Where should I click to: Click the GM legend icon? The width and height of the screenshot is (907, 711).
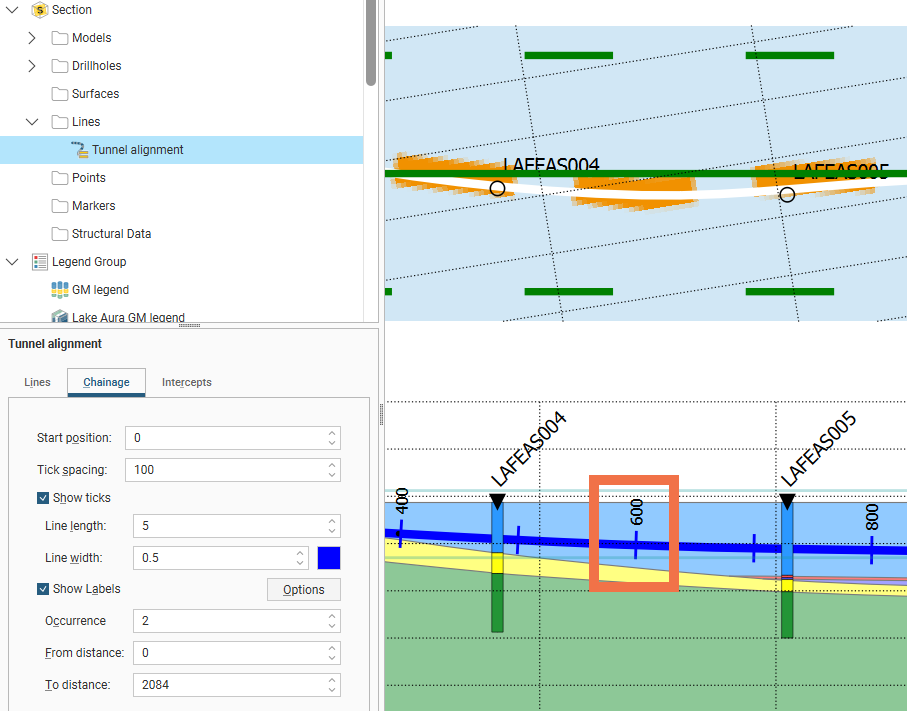pyautogui.click(x=60, y=290)
